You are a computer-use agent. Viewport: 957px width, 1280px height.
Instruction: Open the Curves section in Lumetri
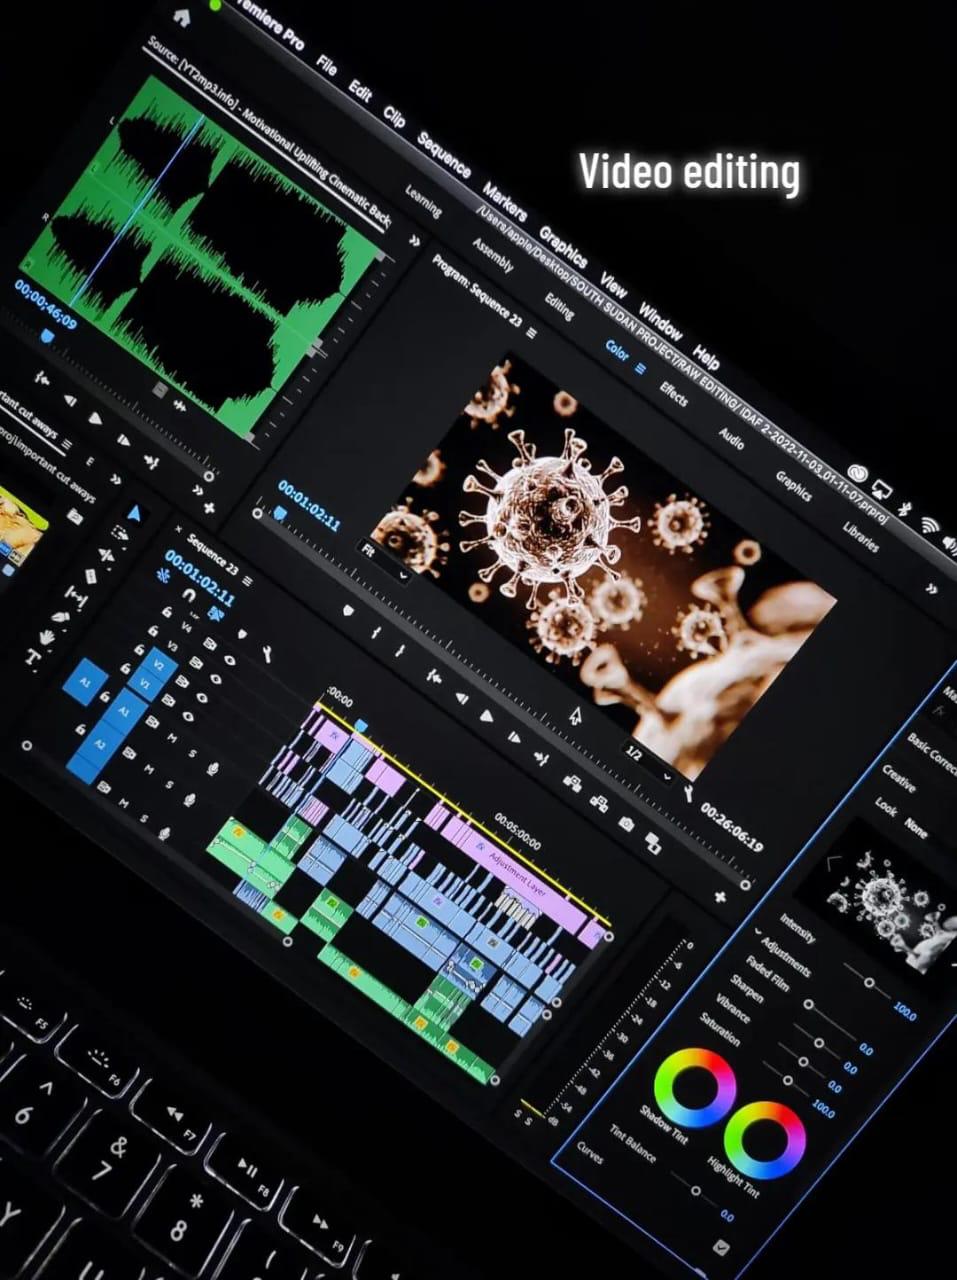(x=590, y=1153)
